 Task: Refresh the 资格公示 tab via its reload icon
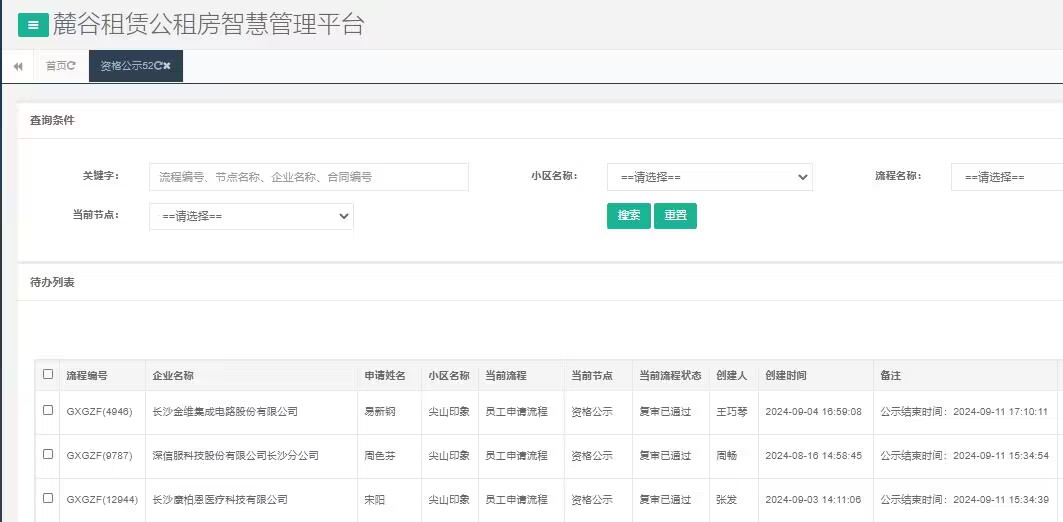click(158, 66)
